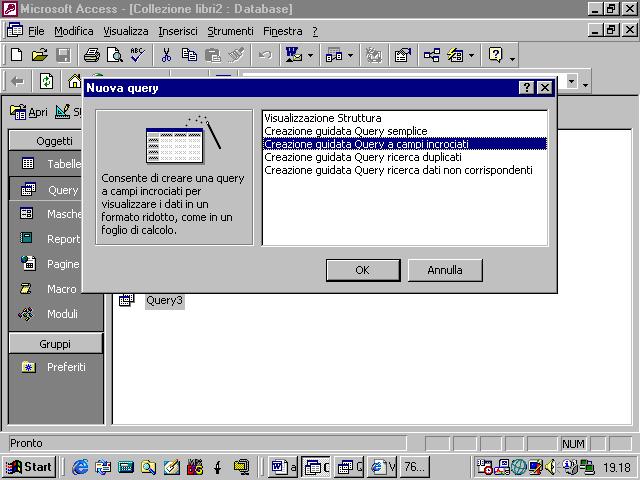Viewport: 640px width, 480px height.
Task: Open the Finestra menu
Action: point(282,31)
